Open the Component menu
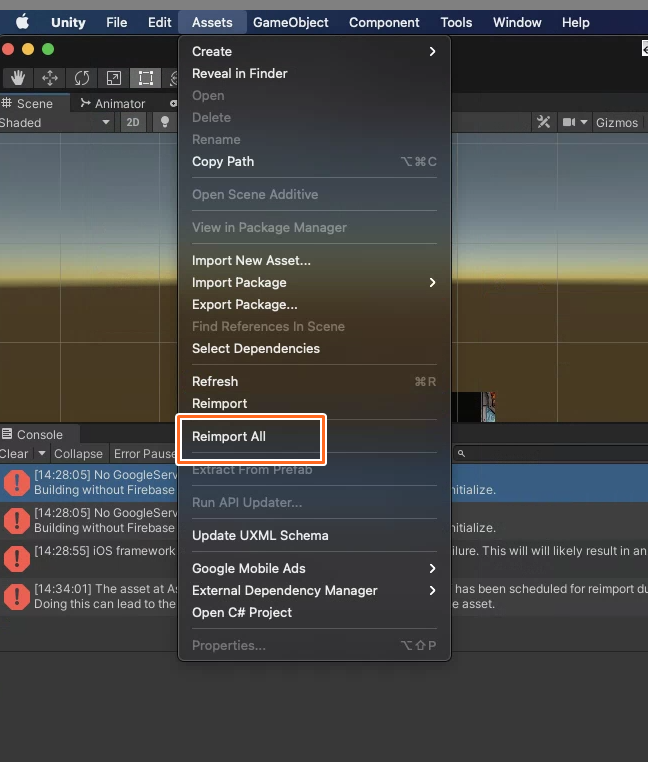 [384, 22]
